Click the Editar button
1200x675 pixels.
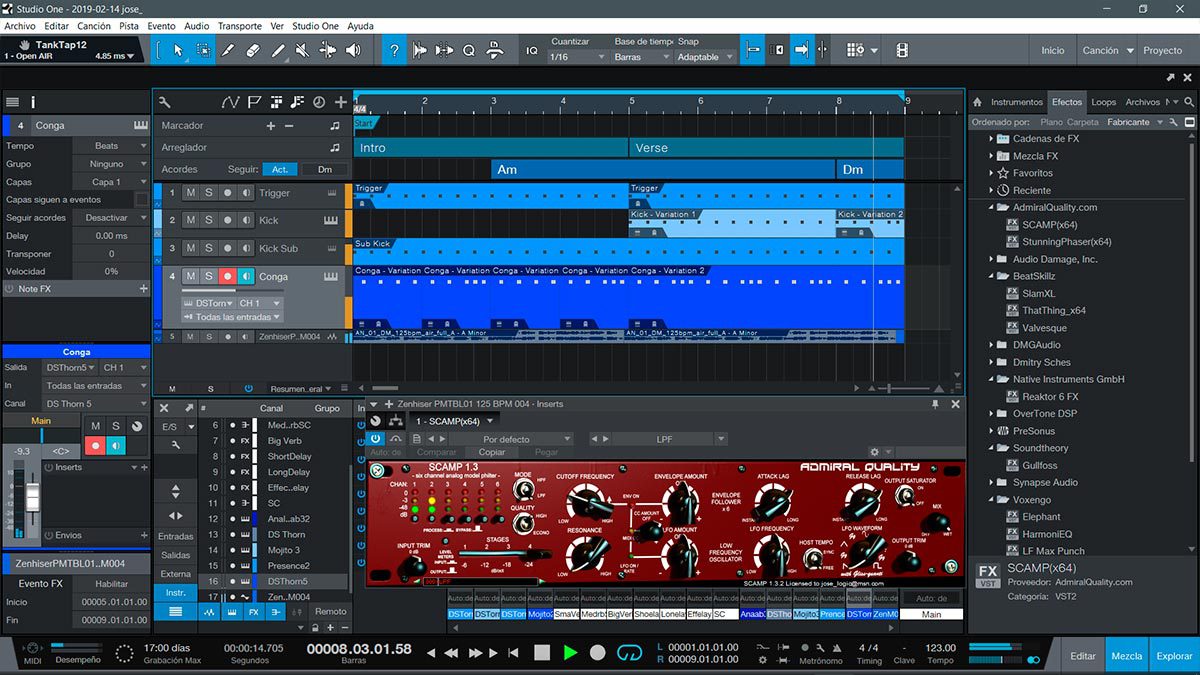tap(1083, 656)
